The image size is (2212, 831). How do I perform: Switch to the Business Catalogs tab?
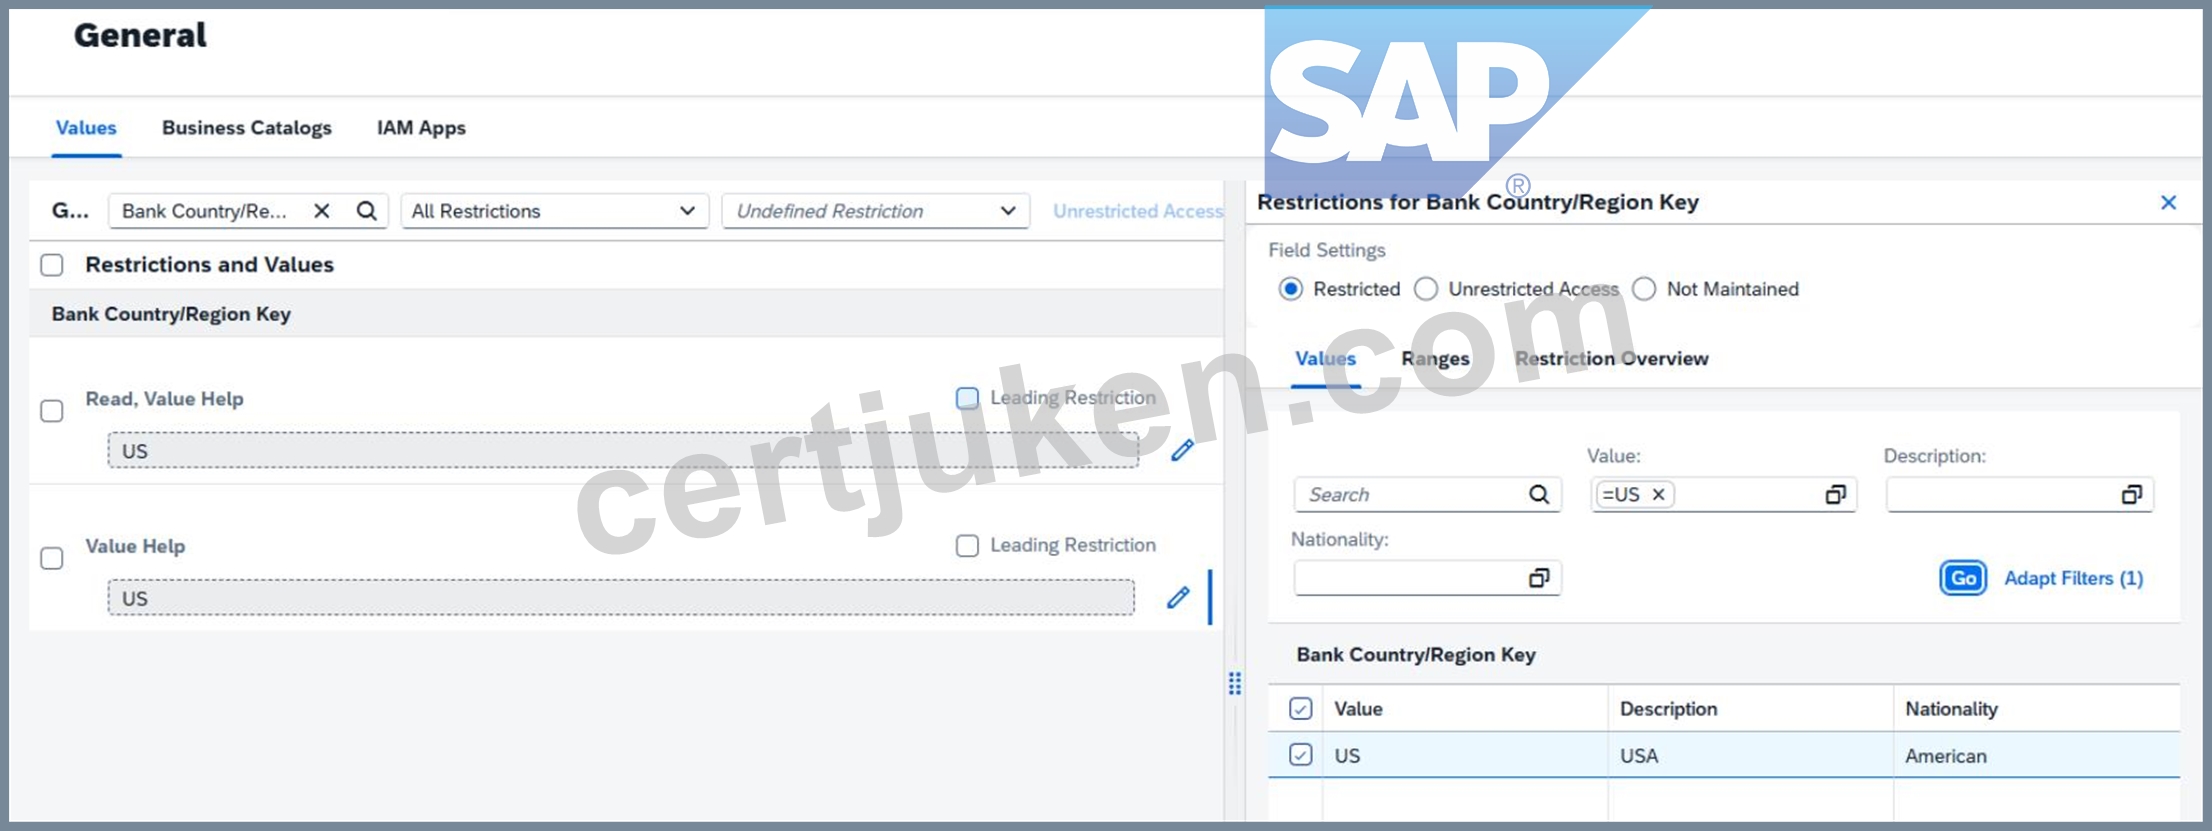[x=247, y=128]
